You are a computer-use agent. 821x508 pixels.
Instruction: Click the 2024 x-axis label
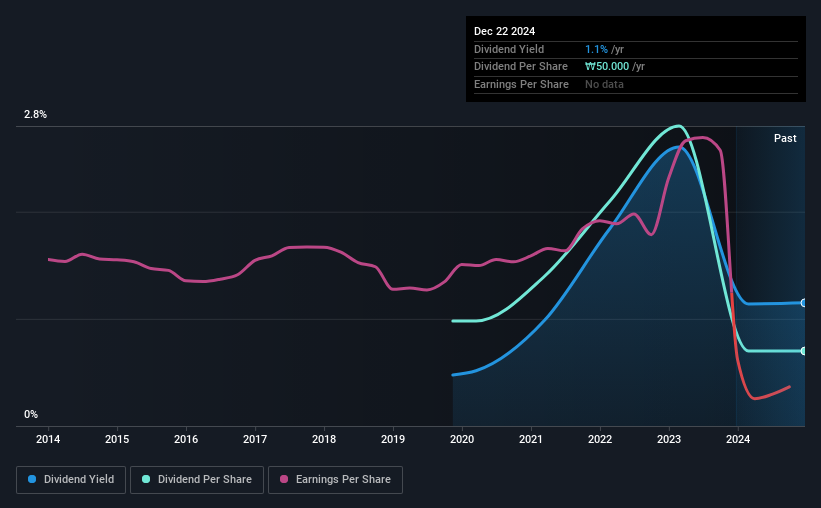click(x=738, y=439)
